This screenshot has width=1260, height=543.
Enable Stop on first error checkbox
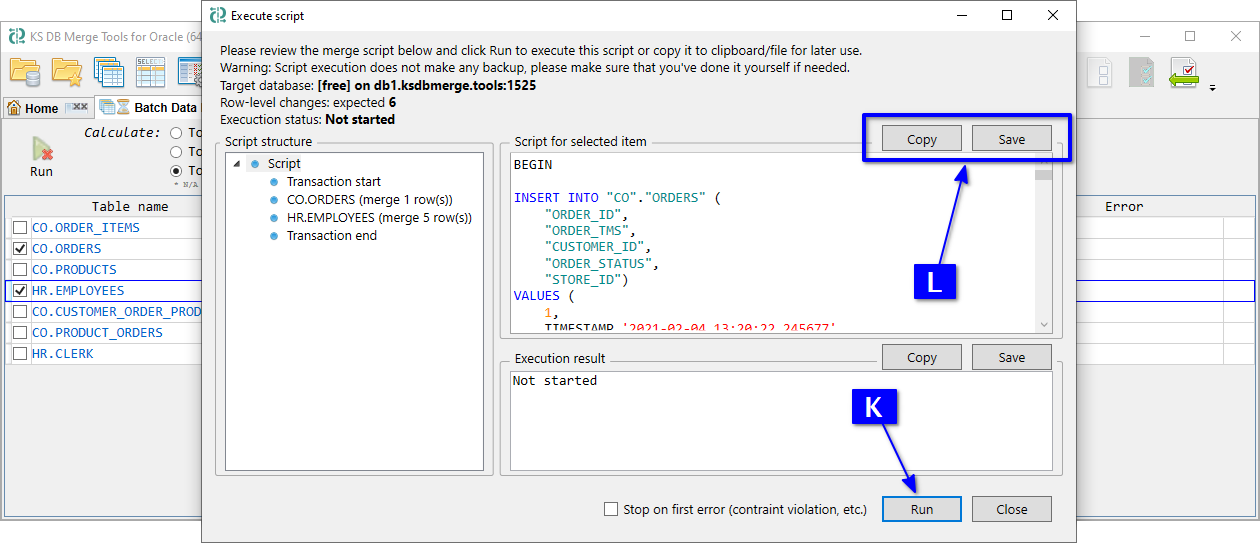tap(611, 509)
